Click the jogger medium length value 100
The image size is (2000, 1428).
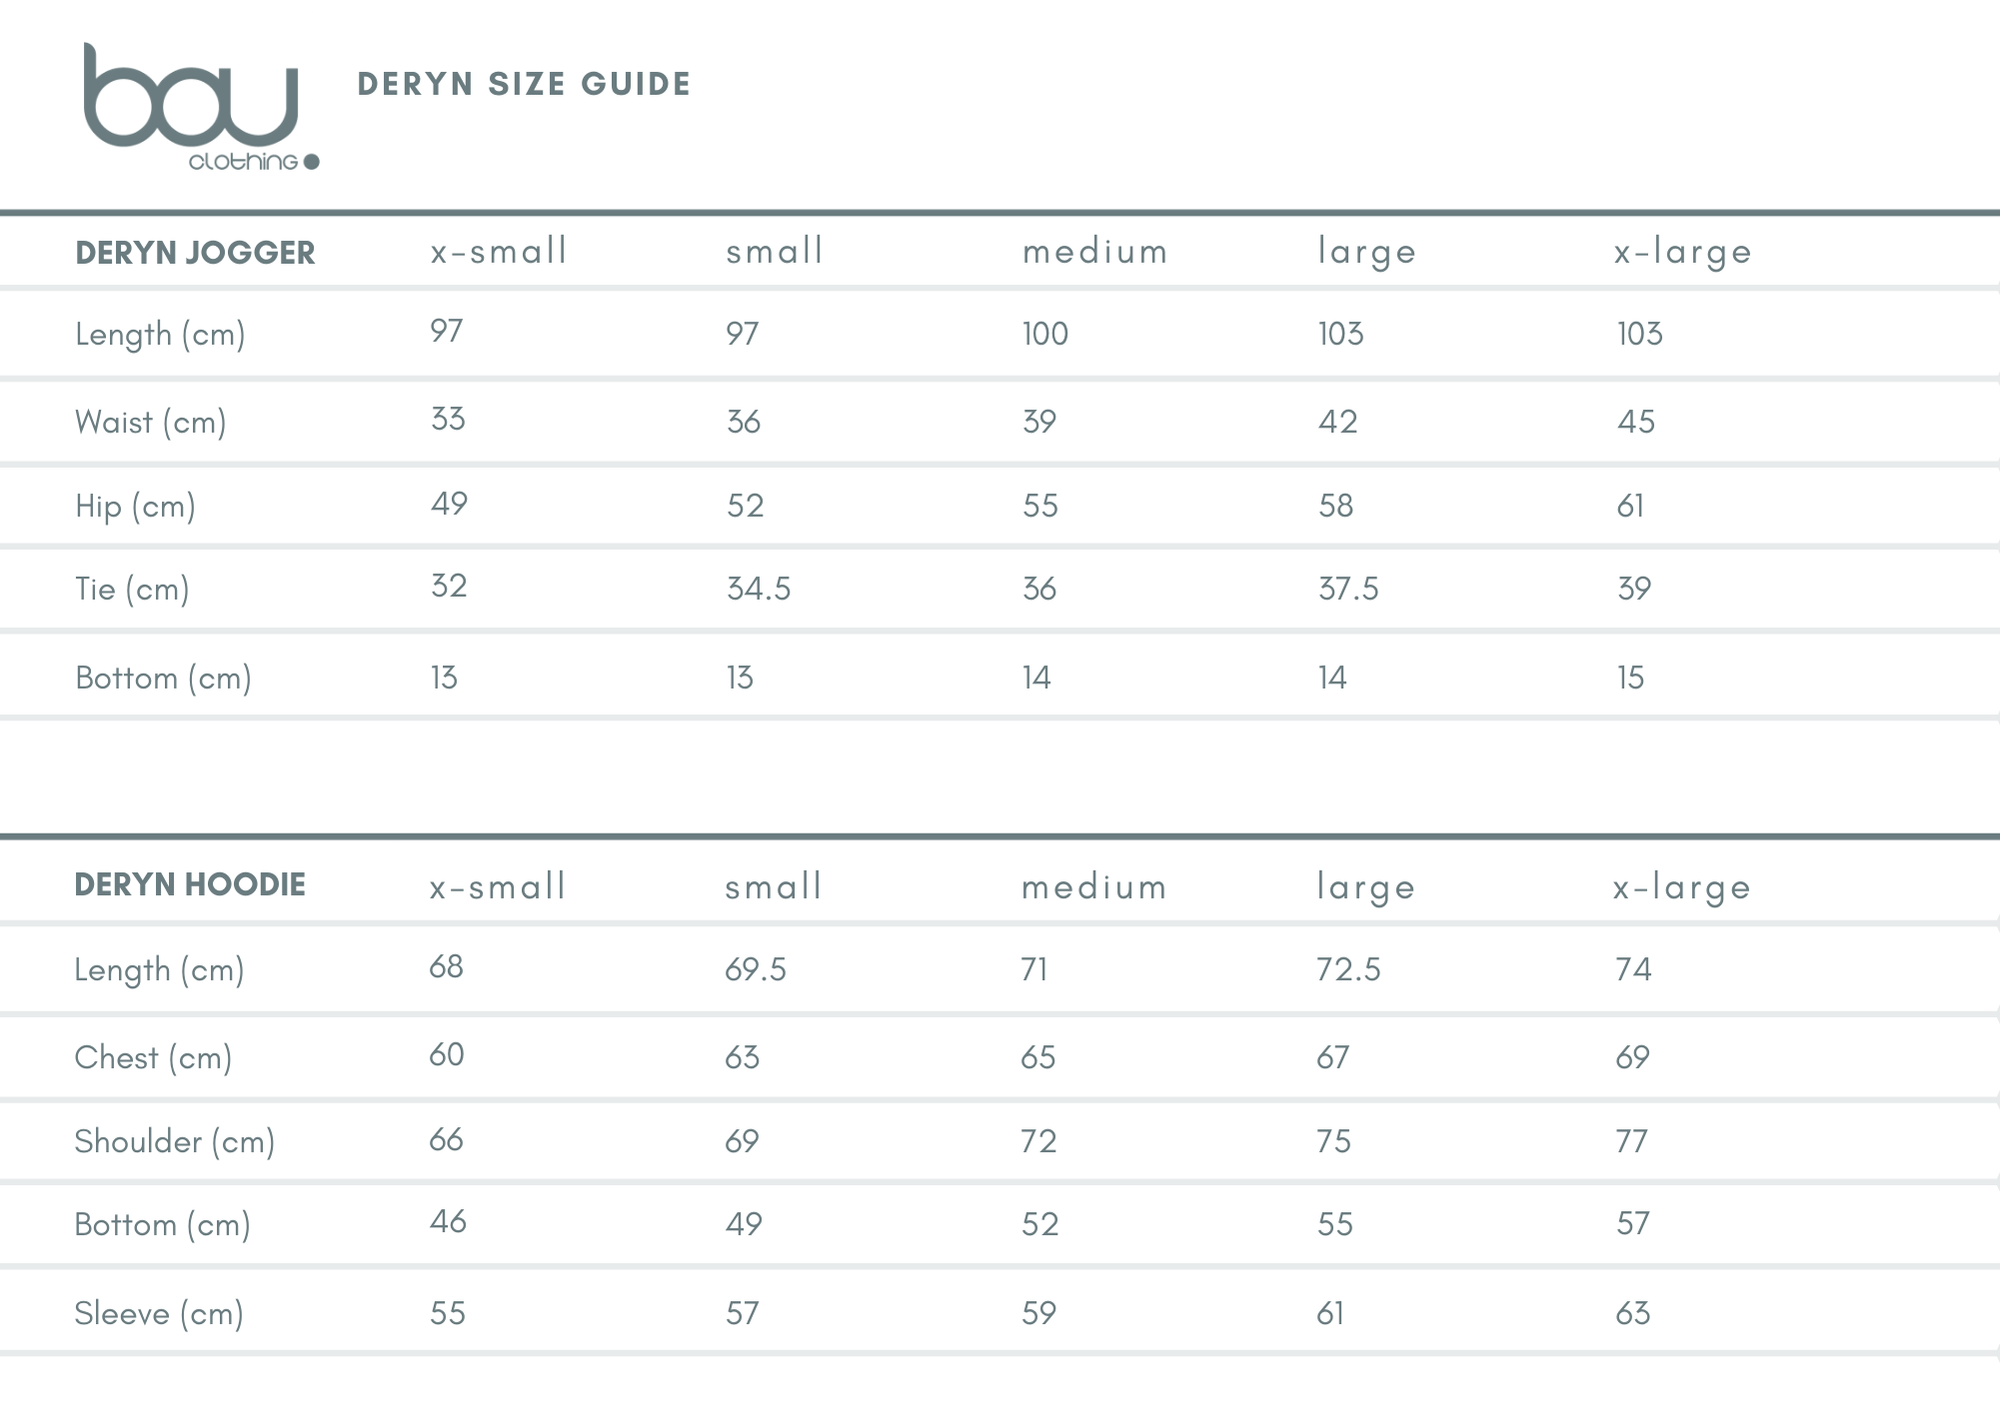click(1045, 334)
